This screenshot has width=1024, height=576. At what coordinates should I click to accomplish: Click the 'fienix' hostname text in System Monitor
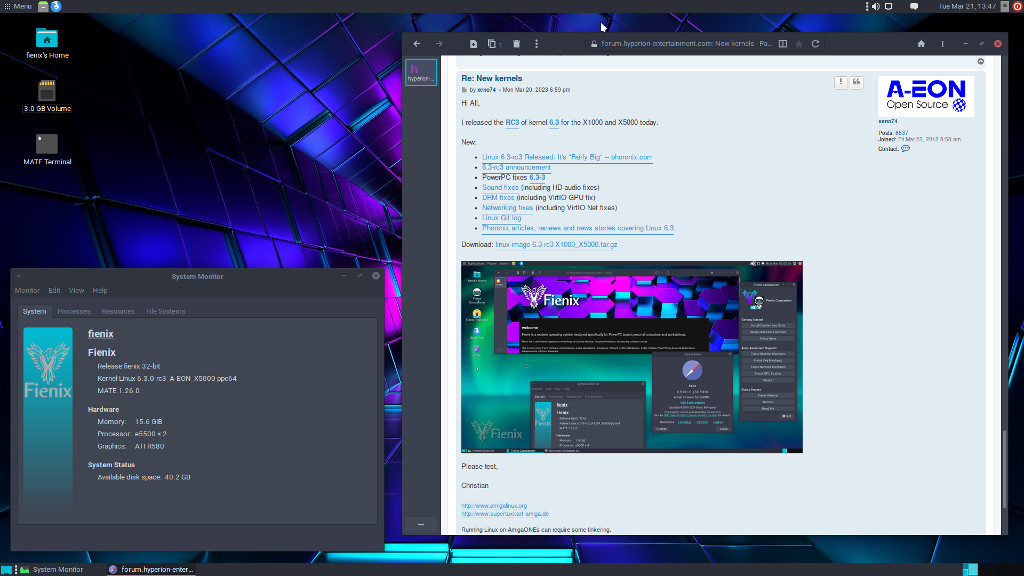click(x=101, y=334)
